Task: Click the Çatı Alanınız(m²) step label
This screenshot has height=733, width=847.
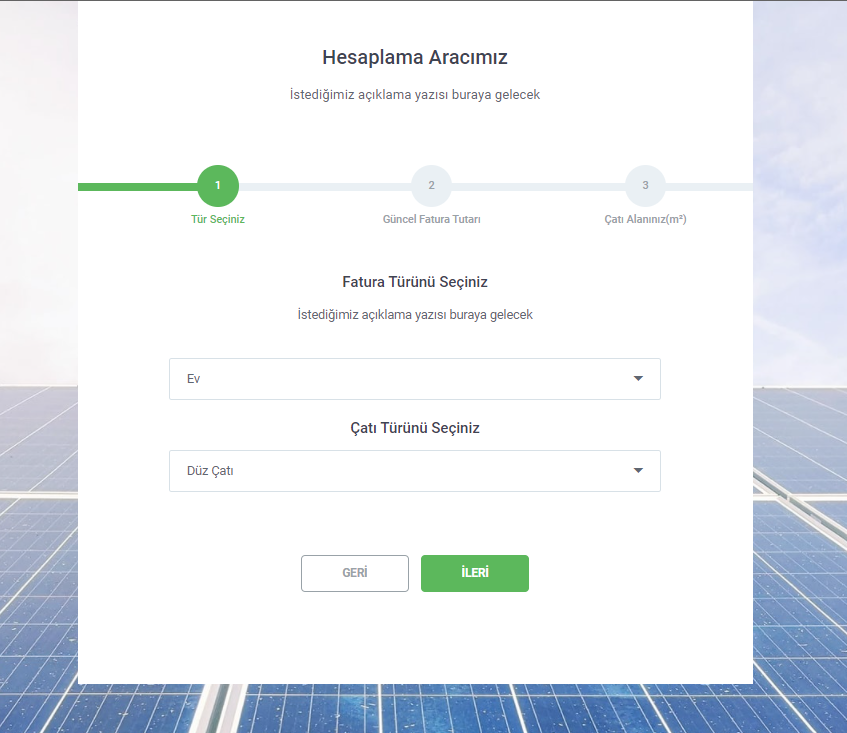Action: pos(645,219)
